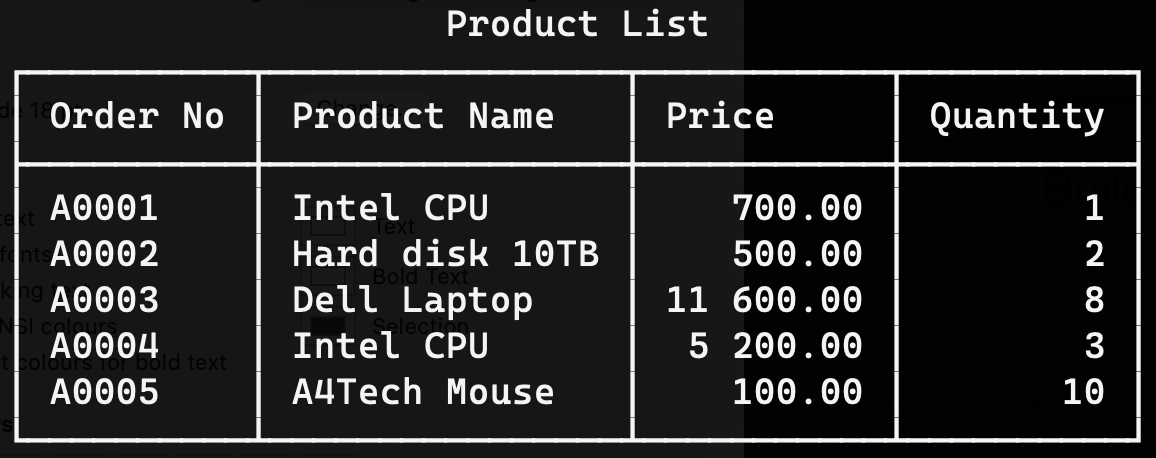The height and width of the screenshot is (458, 1156).
Task: Select order number A0005
Action: [104, 392]
